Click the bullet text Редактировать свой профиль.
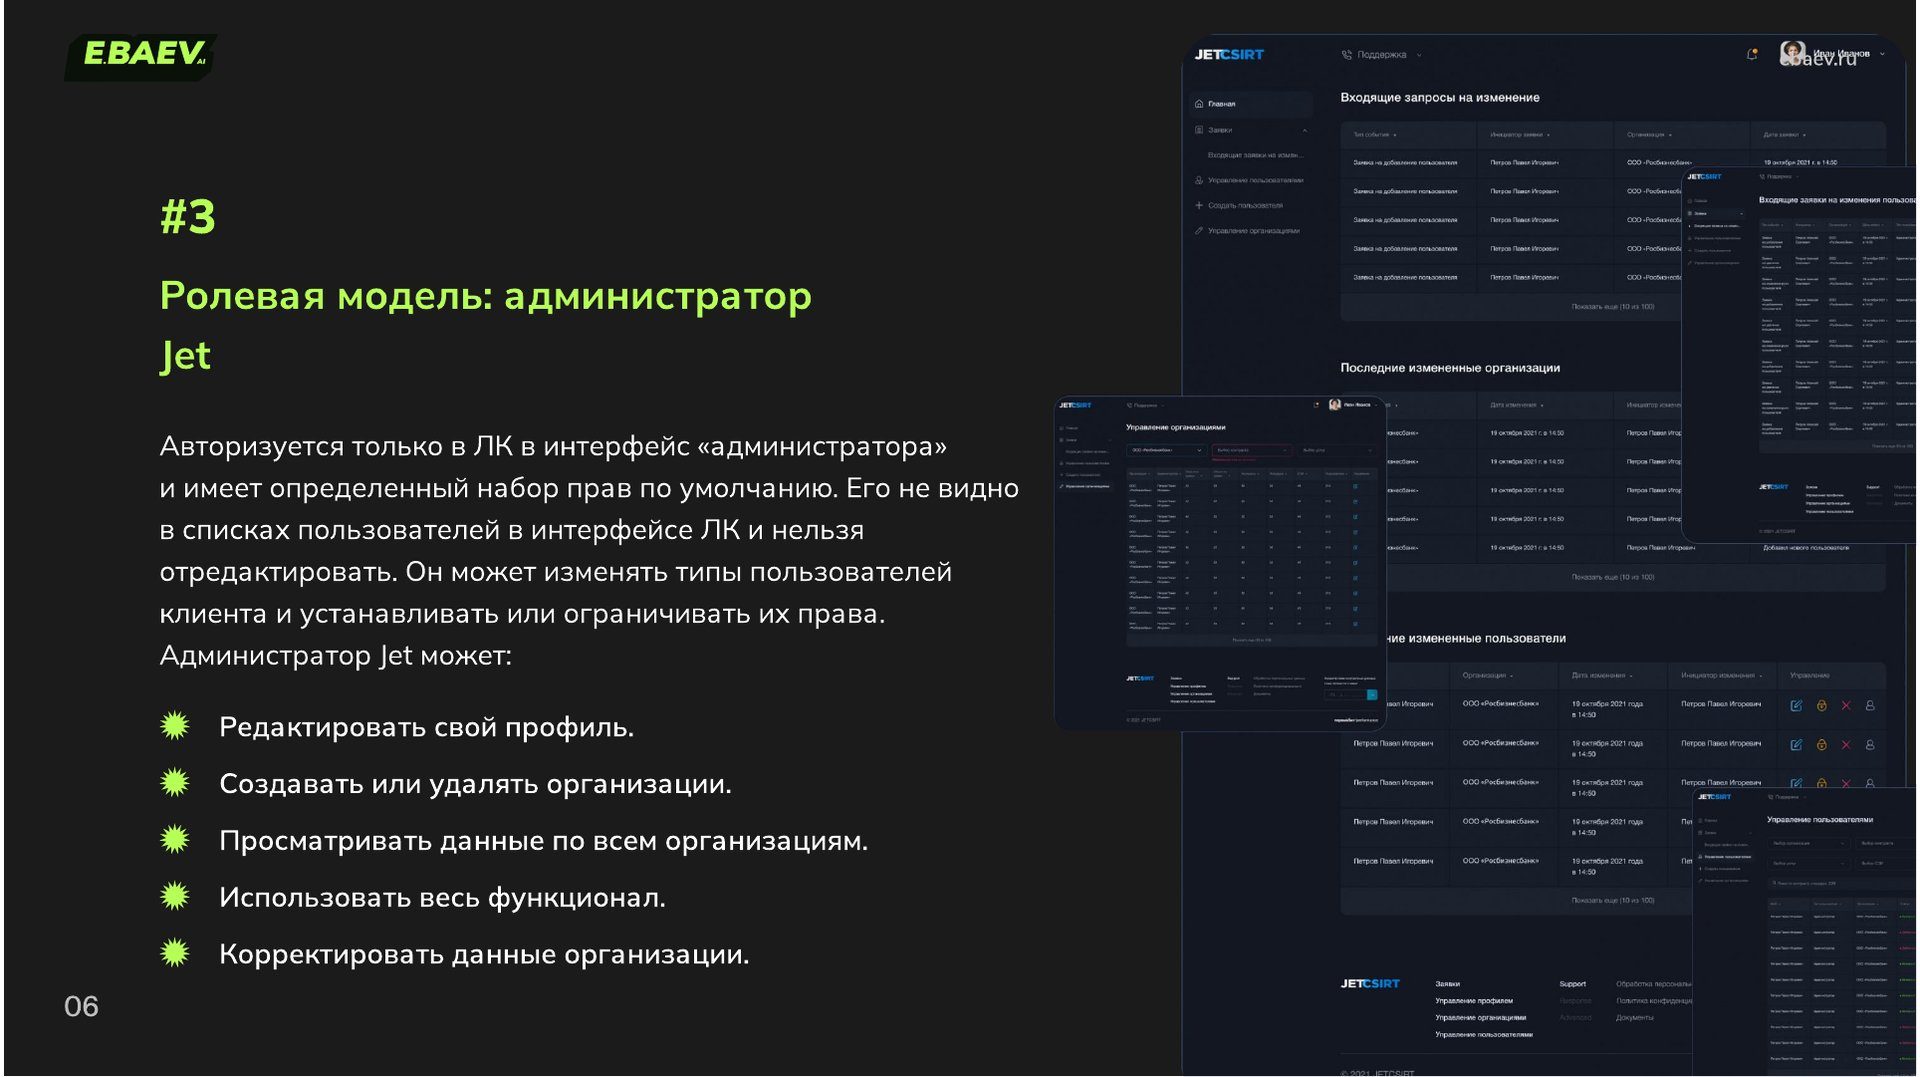The height and width of the screenshot is (1077, 1920). [426, 727]
